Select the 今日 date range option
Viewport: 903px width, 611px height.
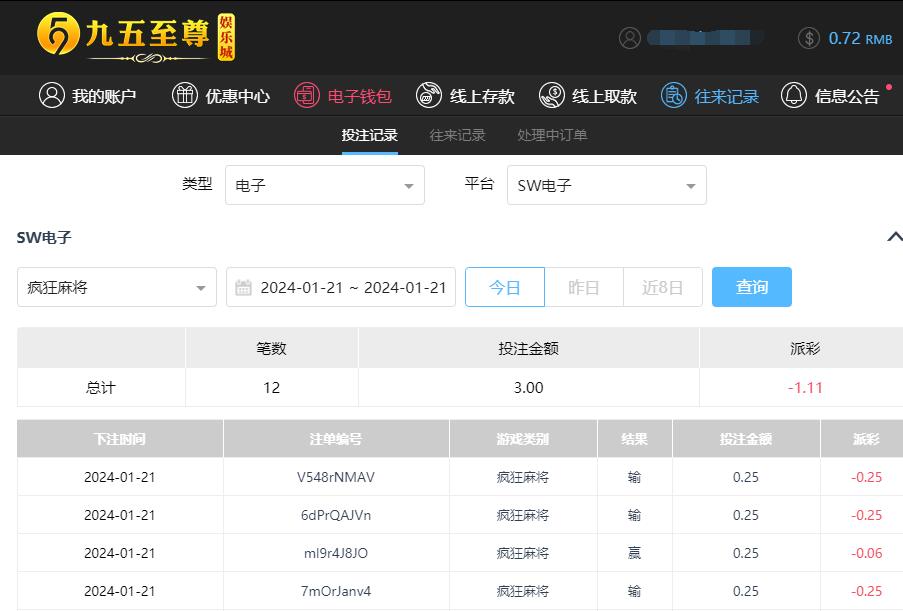(x=505, y=287)
